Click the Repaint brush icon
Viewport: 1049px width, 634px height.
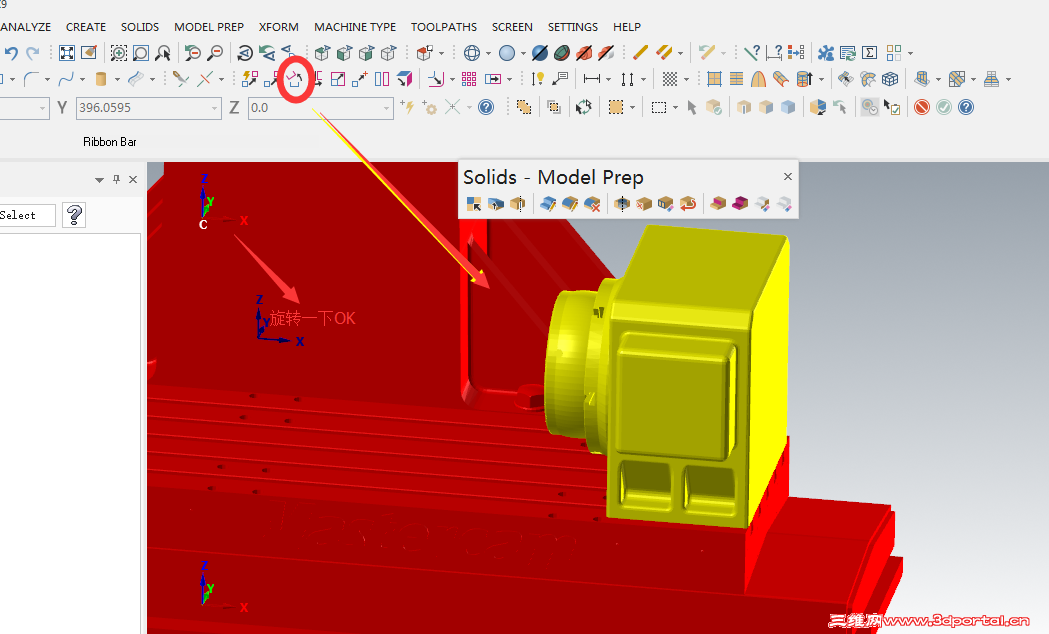[89, 53]
